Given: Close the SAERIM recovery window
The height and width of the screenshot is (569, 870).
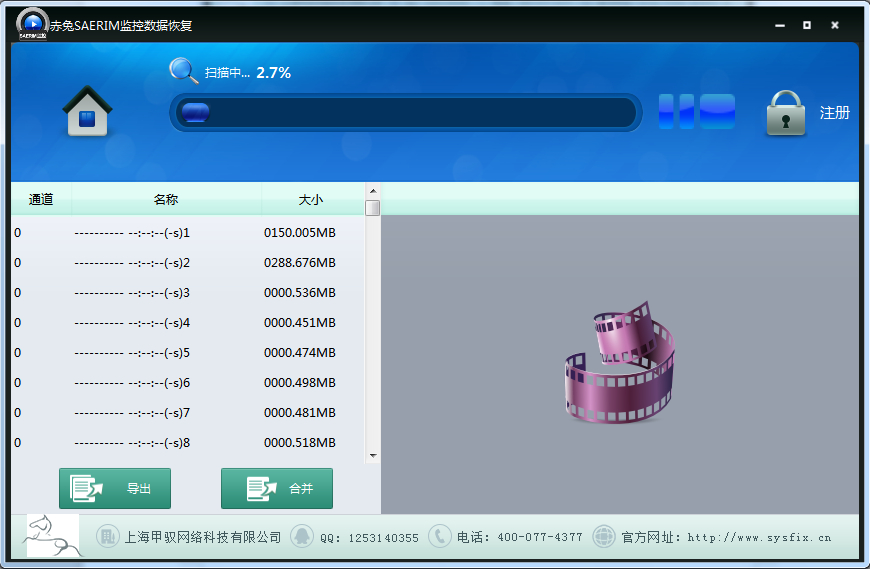Looking at the screenshot, I should [x=834, y=25].
